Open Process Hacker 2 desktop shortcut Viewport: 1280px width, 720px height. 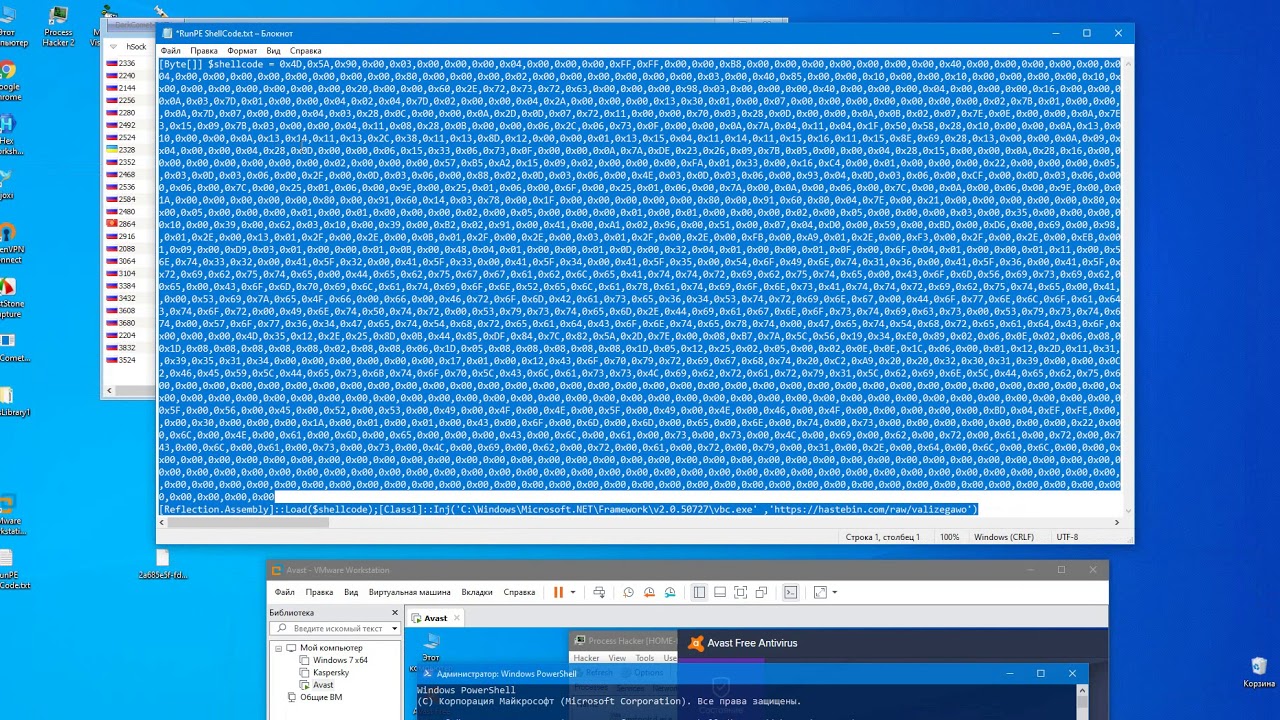[58, 27]
